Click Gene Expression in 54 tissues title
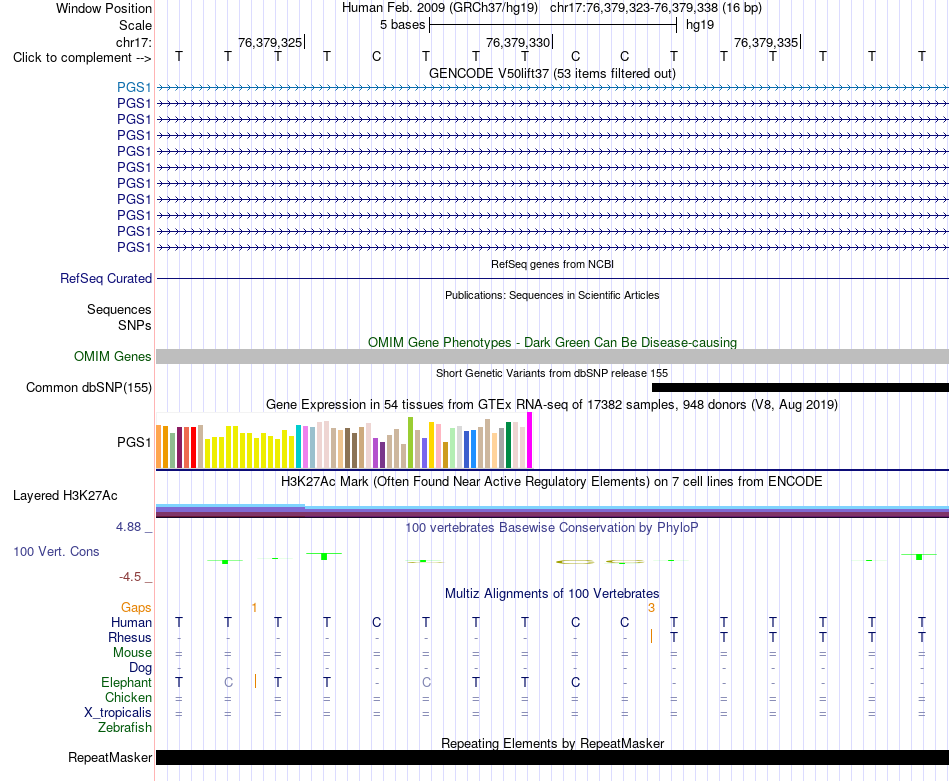Viewport: 950px width, 781px height. [x=552, y=404]
